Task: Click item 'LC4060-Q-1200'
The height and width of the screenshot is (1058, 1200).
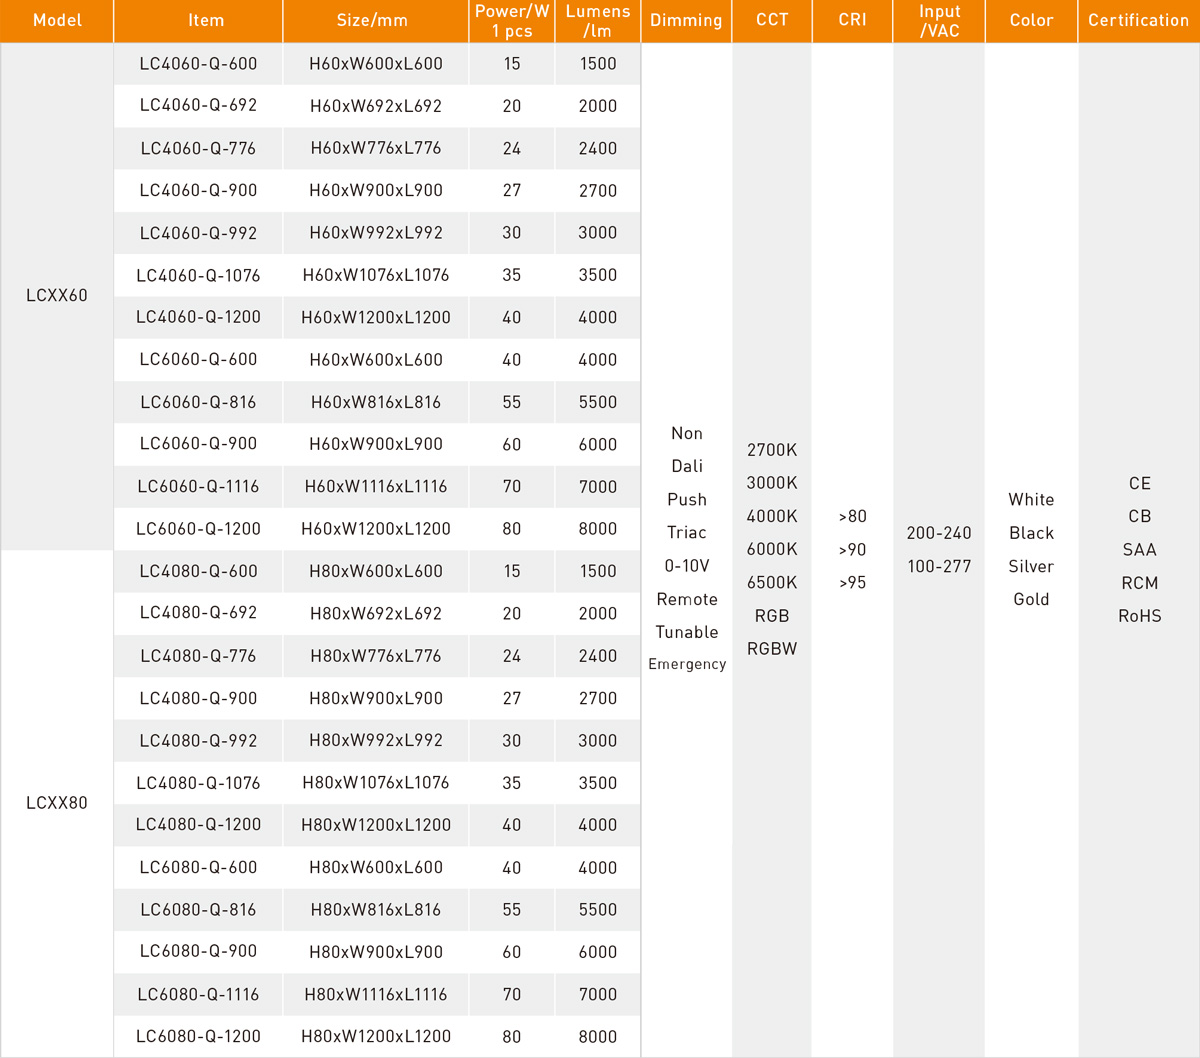Action: click(199, 317)
